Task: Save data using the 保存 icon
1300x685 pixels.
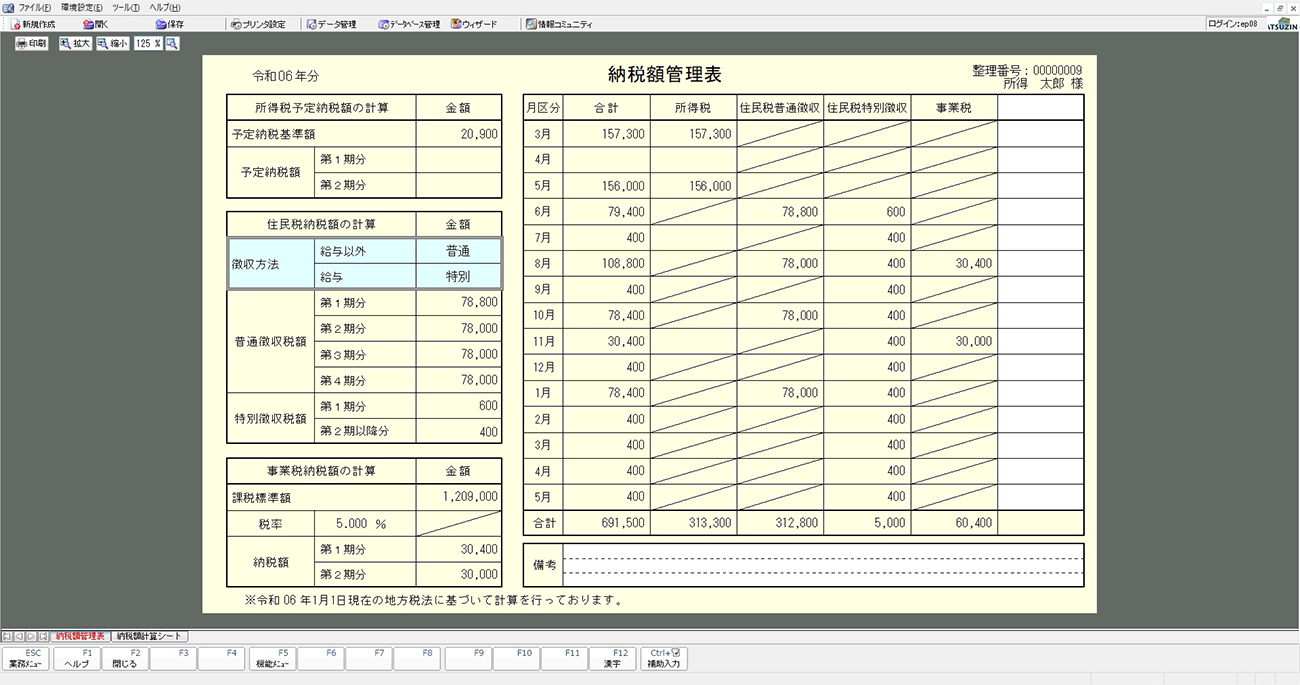Action: (170, 24)
